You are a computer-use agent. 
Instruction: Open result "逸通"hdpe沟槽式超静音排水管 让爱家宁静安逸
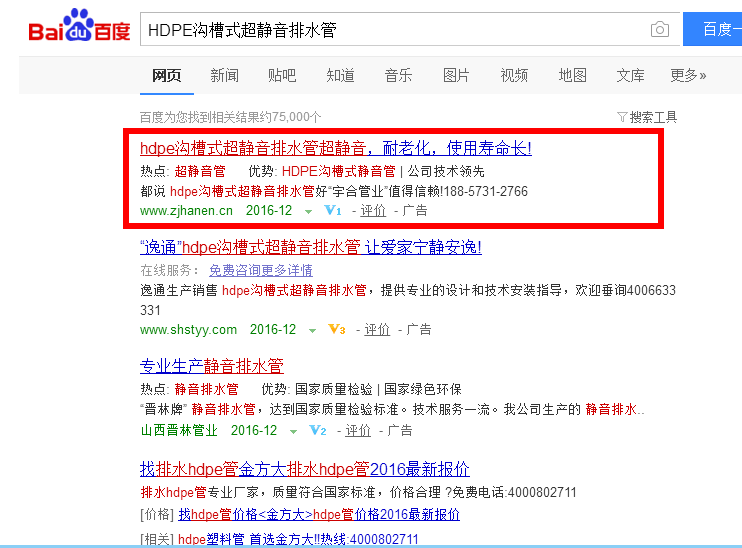coord(311,247)
